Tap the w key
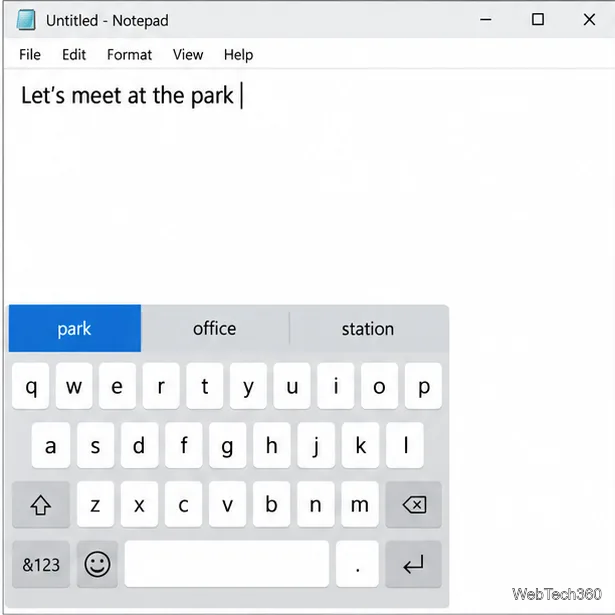Screen dimensions: 615x615 pos(74,386)
